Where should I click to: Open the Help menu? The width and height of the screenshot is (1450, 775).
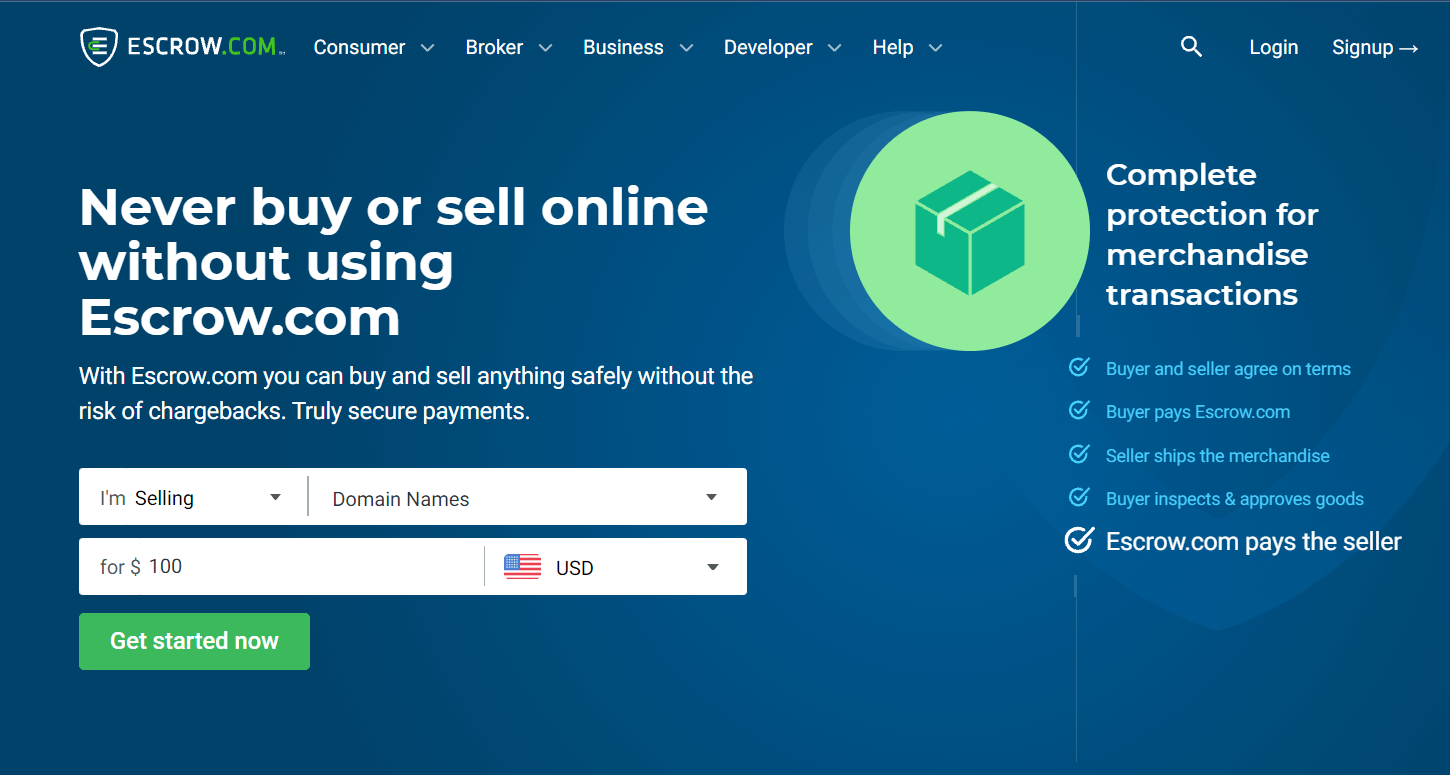pyautogui.click(x=893, y=47)
